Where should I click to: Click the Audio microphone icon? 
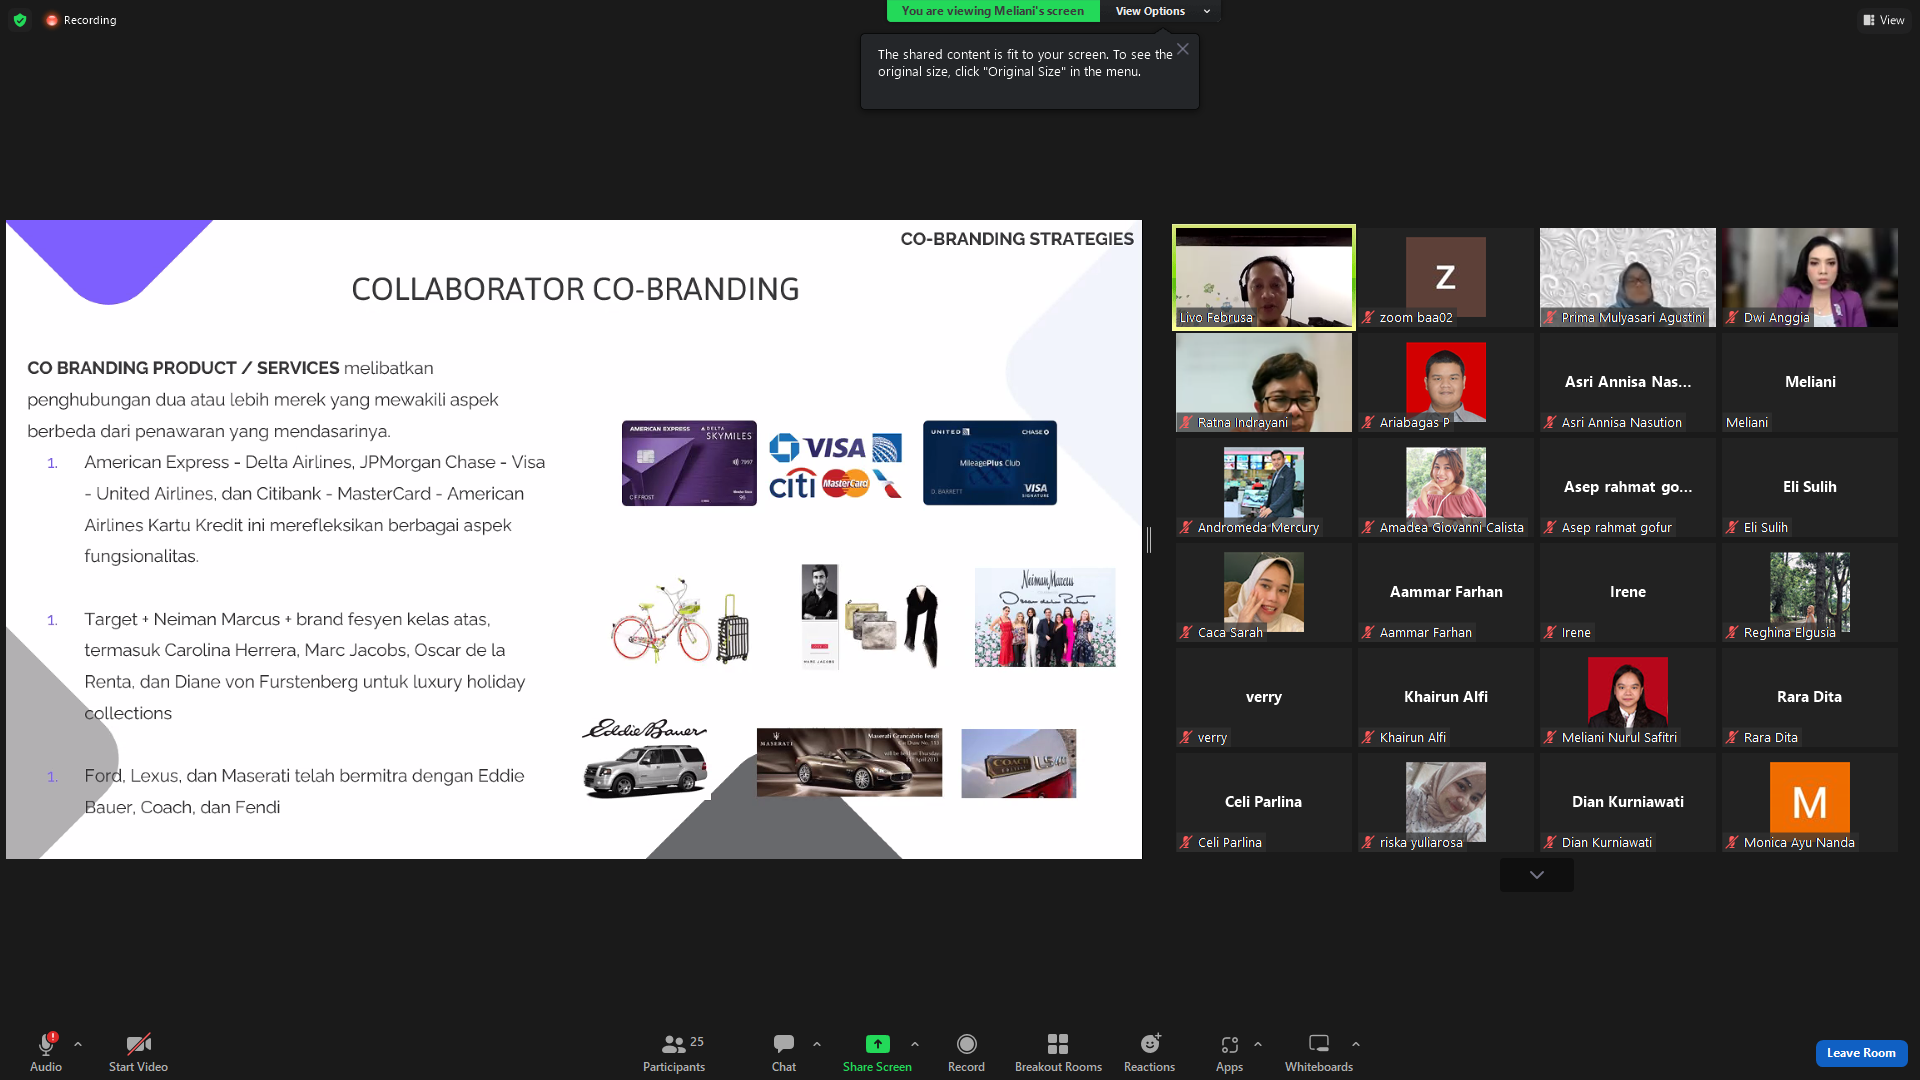(x=46, y=1044)
